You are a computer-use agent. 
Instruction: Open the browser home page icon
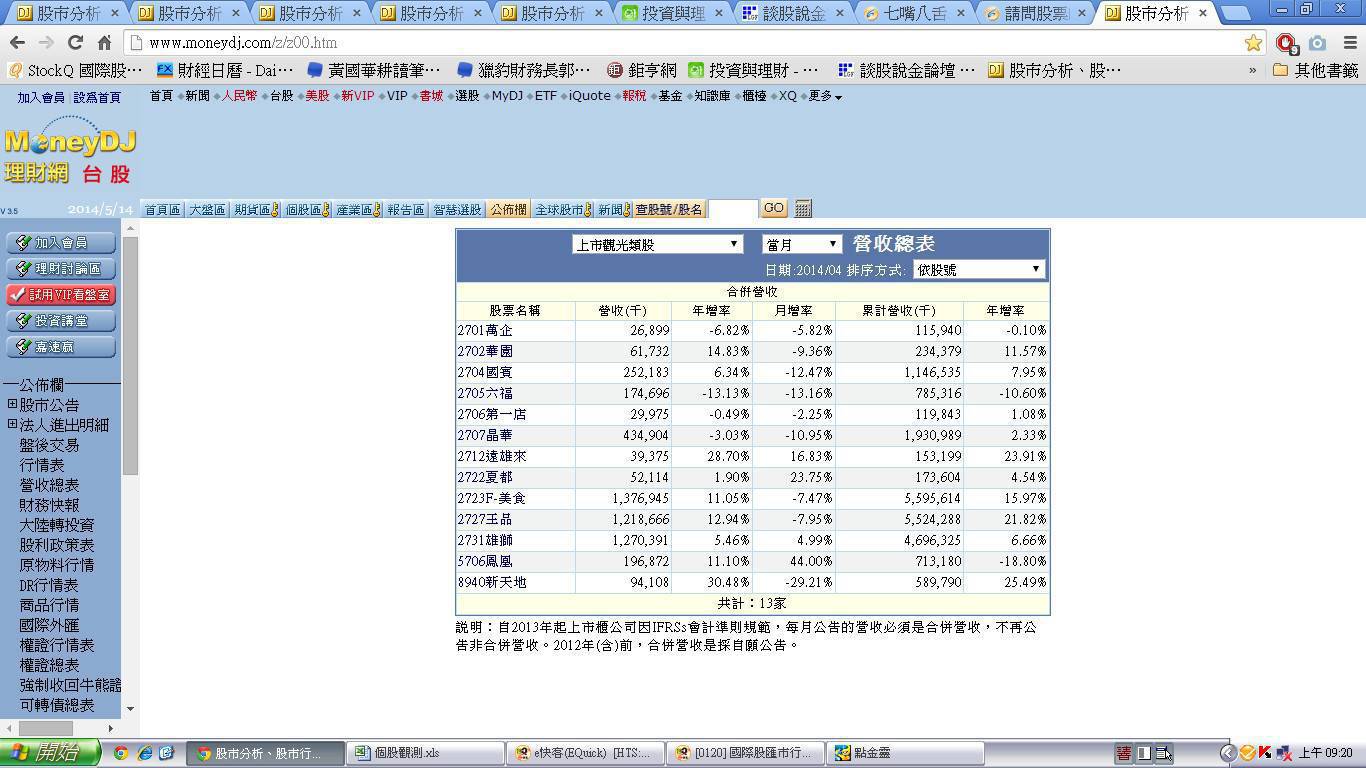pyautogui.click(x=104, y=43)
